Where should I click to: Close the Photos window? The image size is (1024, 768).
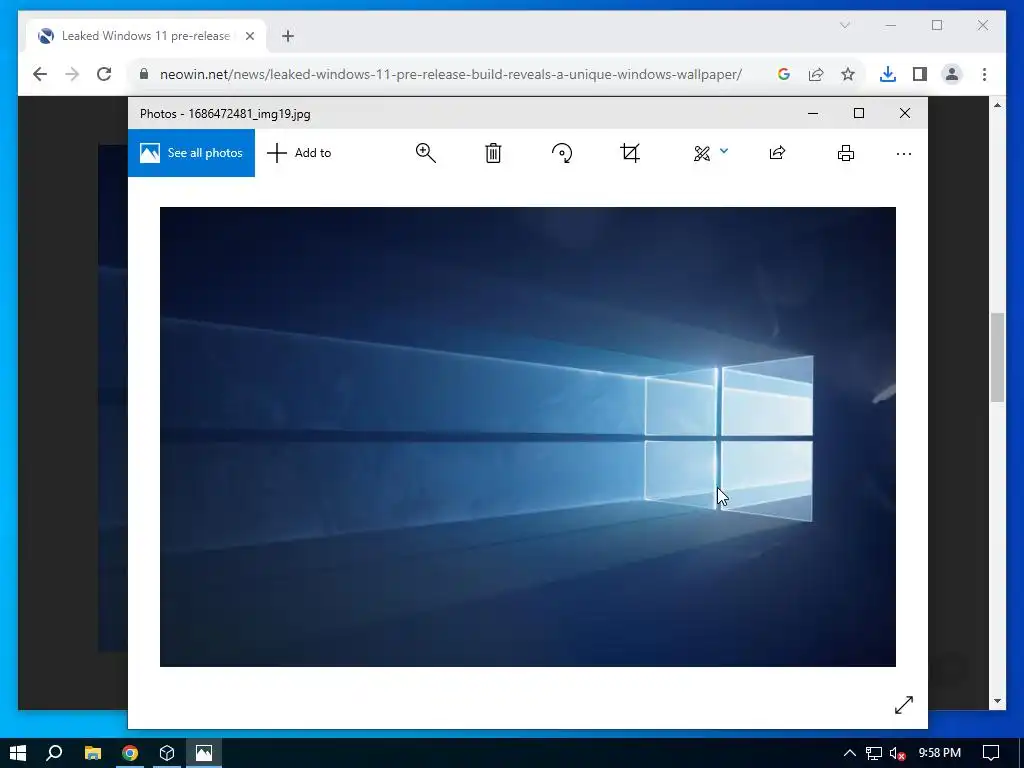(x=904, y=113)
